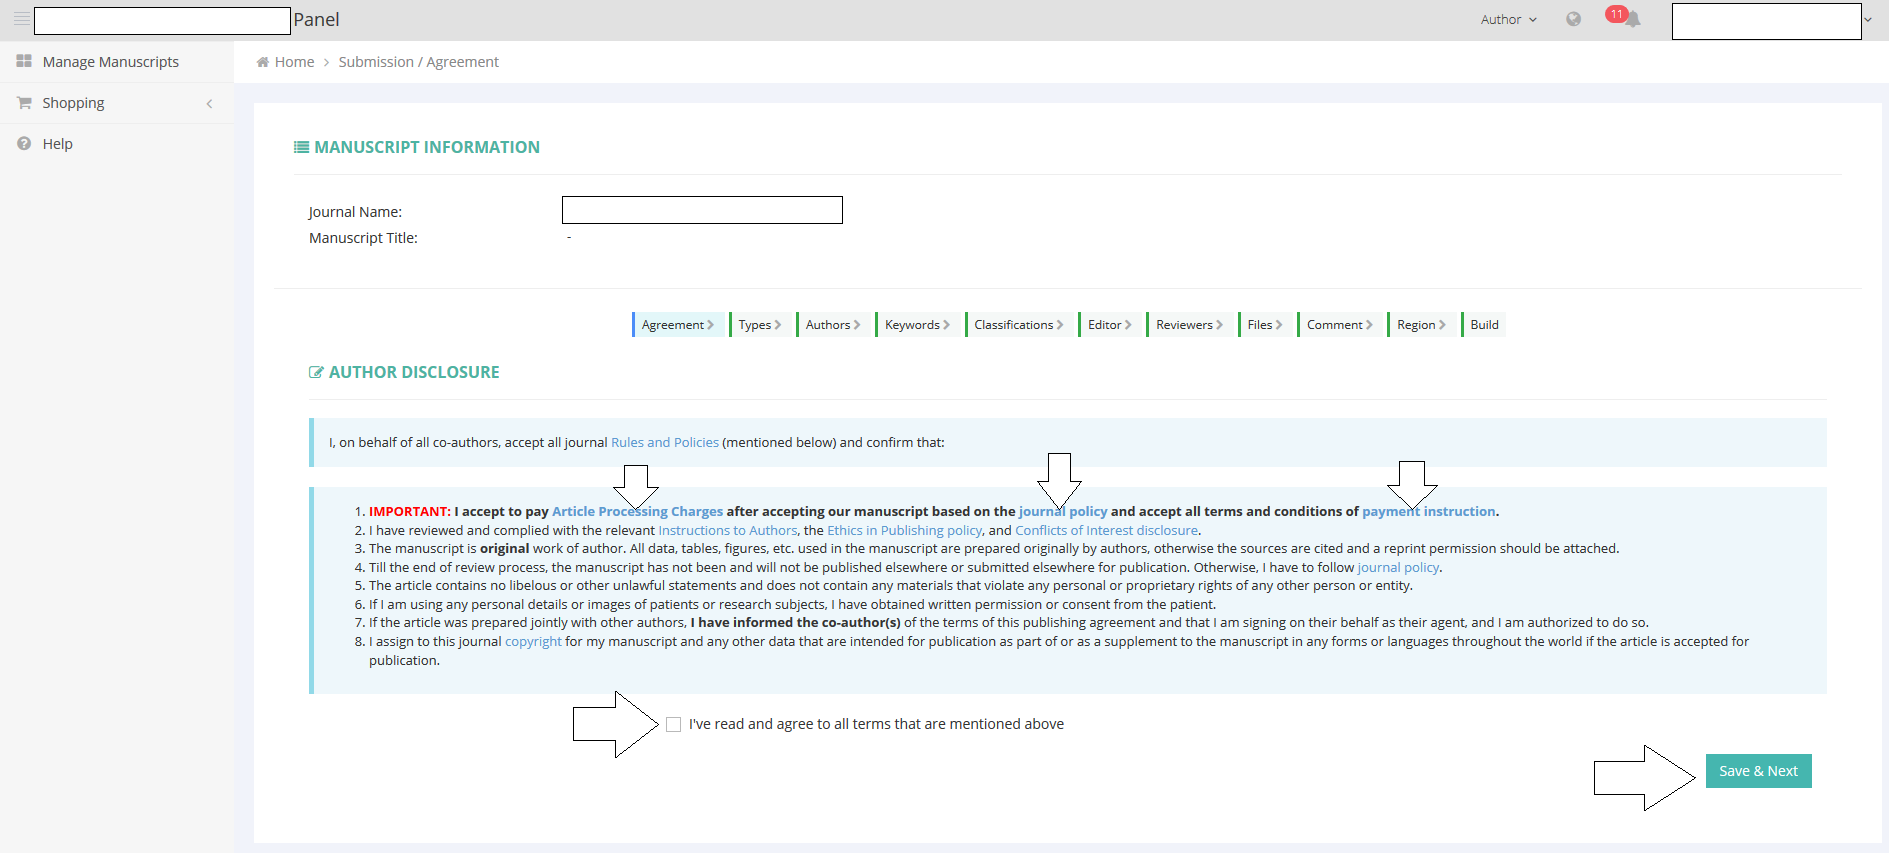Open the Conflicts of Interest disclosure link
1889x853 pixels.
1106,530
